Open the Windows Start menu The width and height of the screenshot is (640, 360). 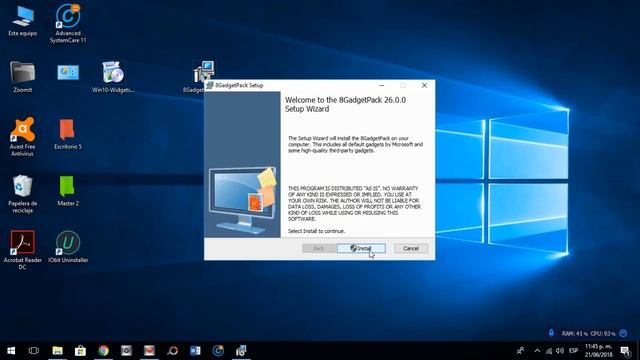[x=11, y=351]
